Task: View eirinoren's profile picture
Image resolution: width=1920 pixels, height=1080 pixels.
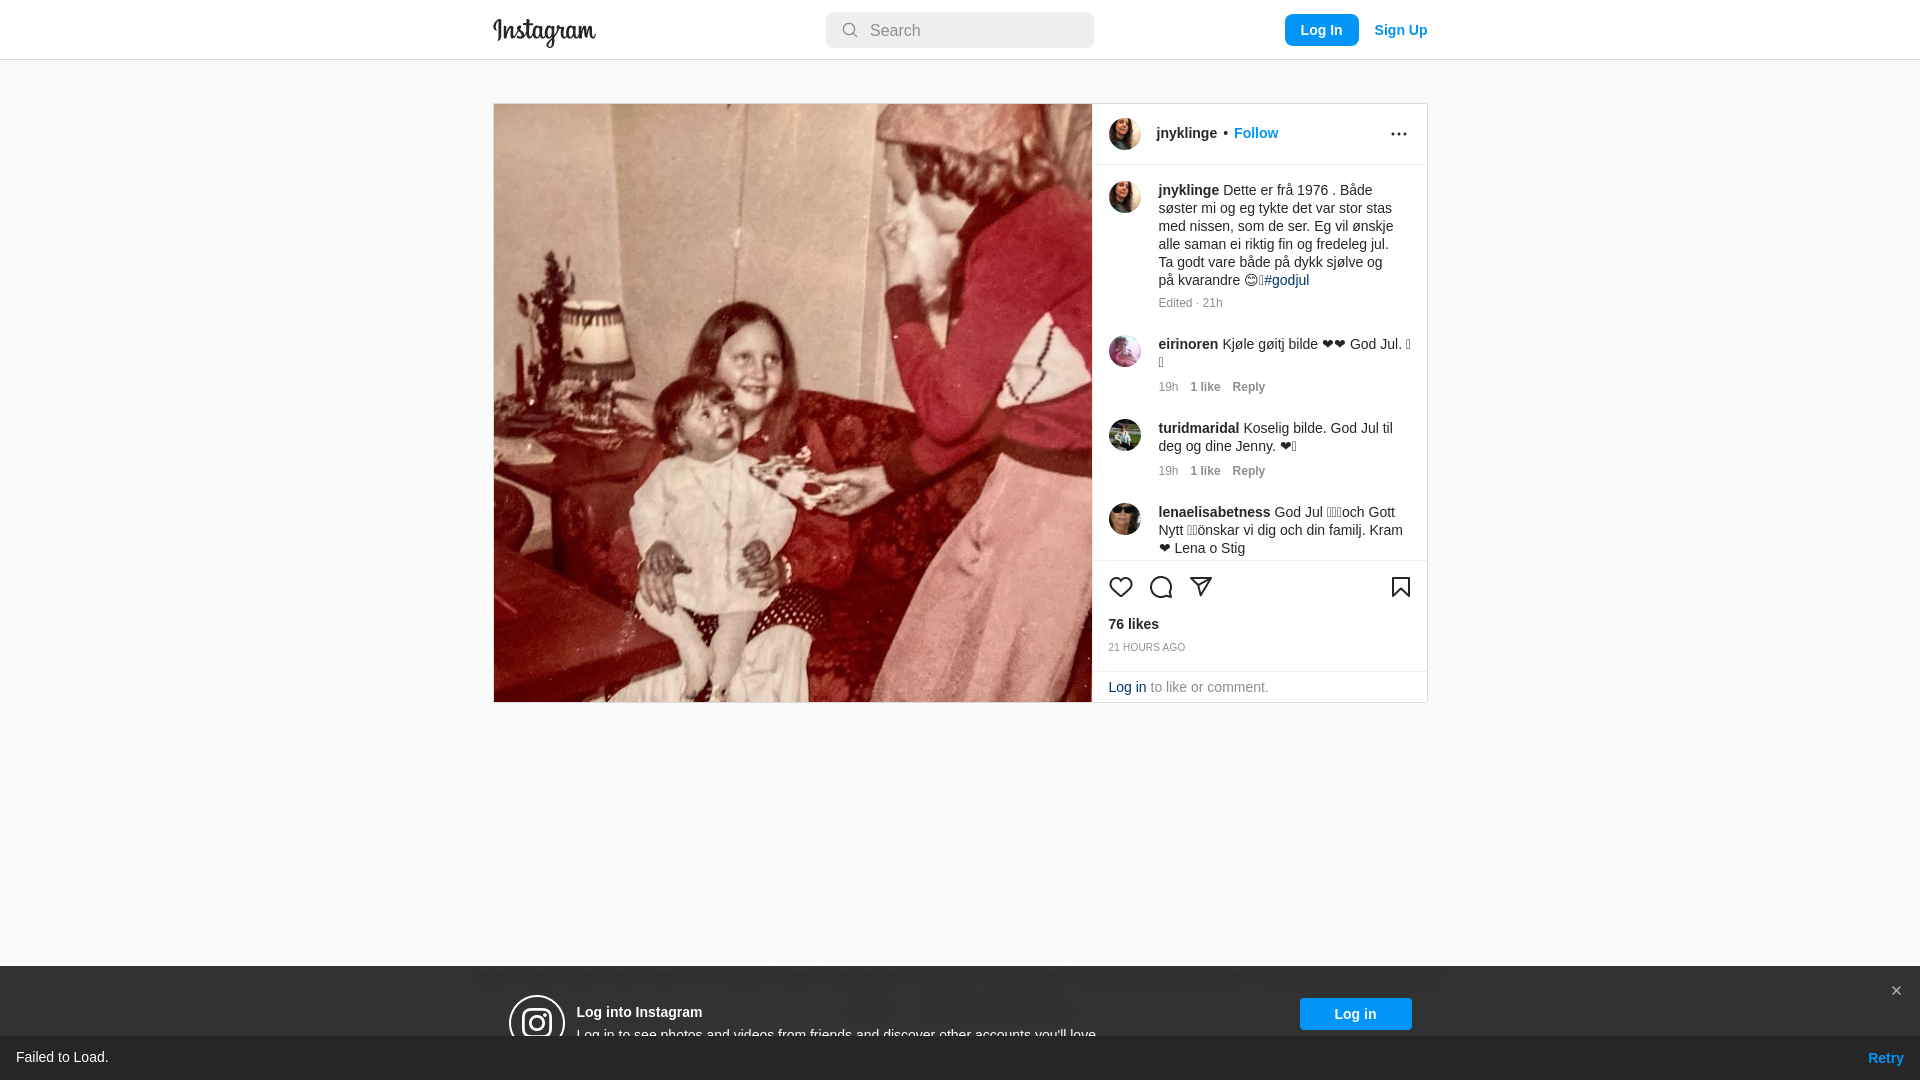Action: coord(1124,351)
